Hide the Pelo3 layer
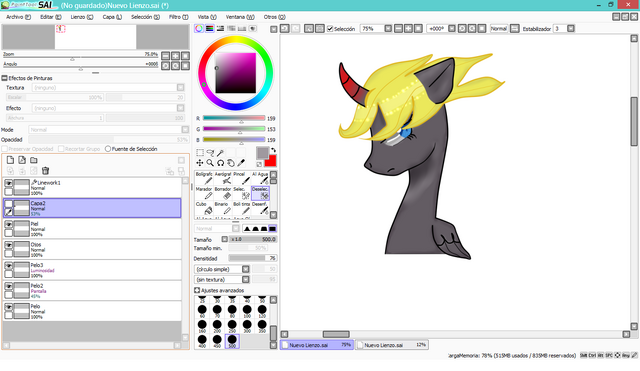This screenshot has width=640, height=371. pyautogui.click(x=9, y=266)
